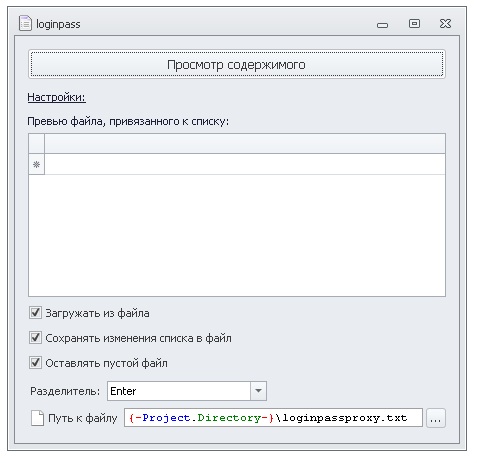Image resolution: width=477 pixels, height=463 pixels.
Task: Select the empty new row in preview grid
Action: click(x=245, y=164)
